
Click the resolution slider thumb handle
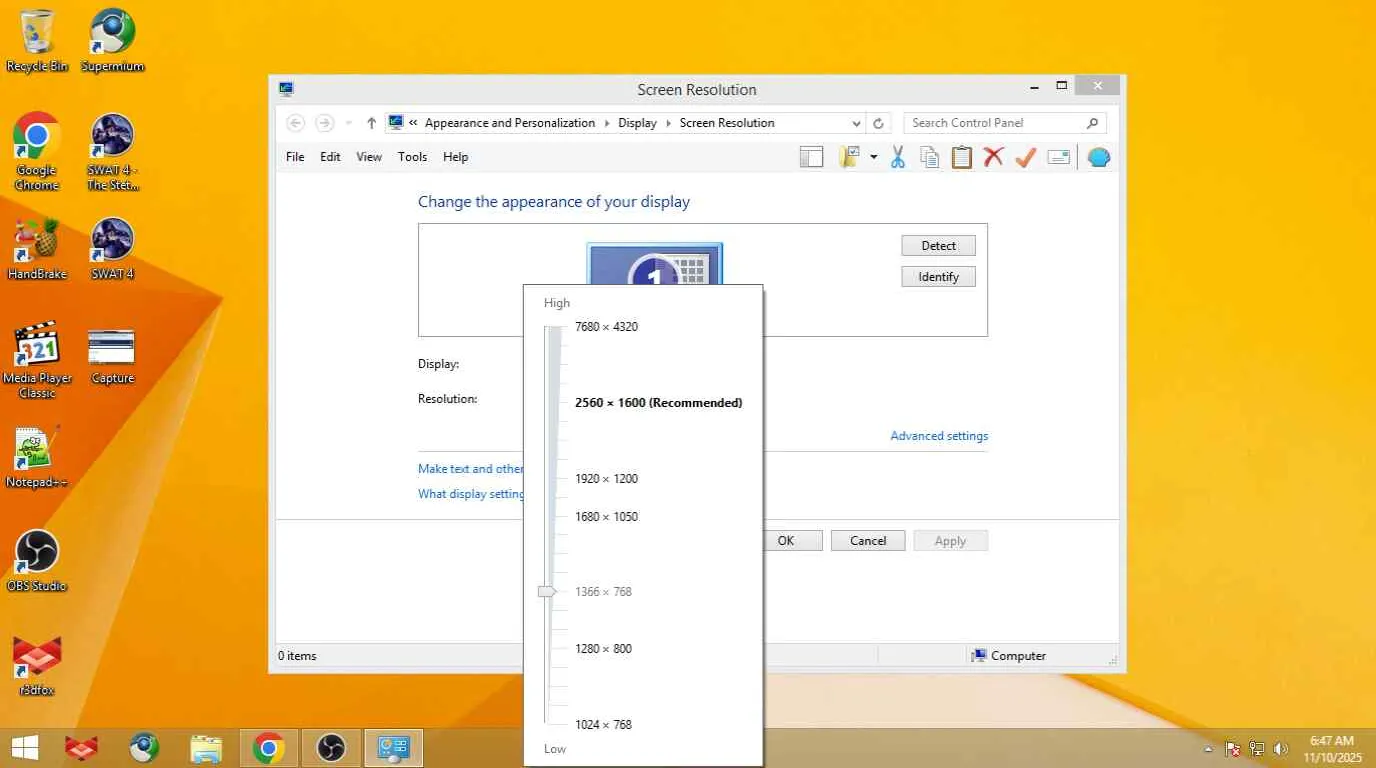click(546, 592)
